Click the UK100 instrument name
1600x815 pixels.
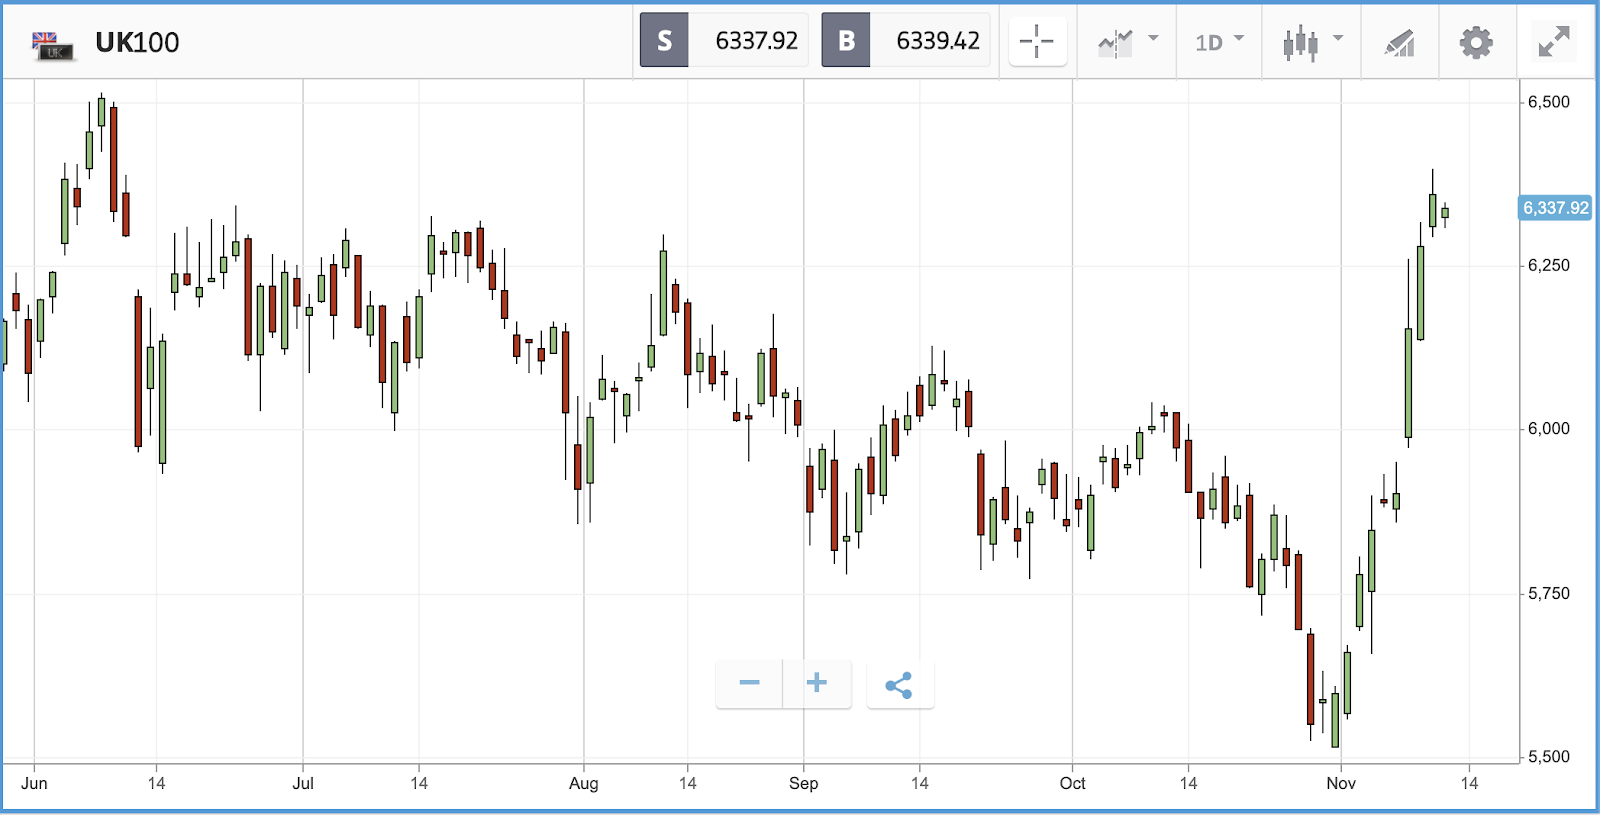(137, 43)
